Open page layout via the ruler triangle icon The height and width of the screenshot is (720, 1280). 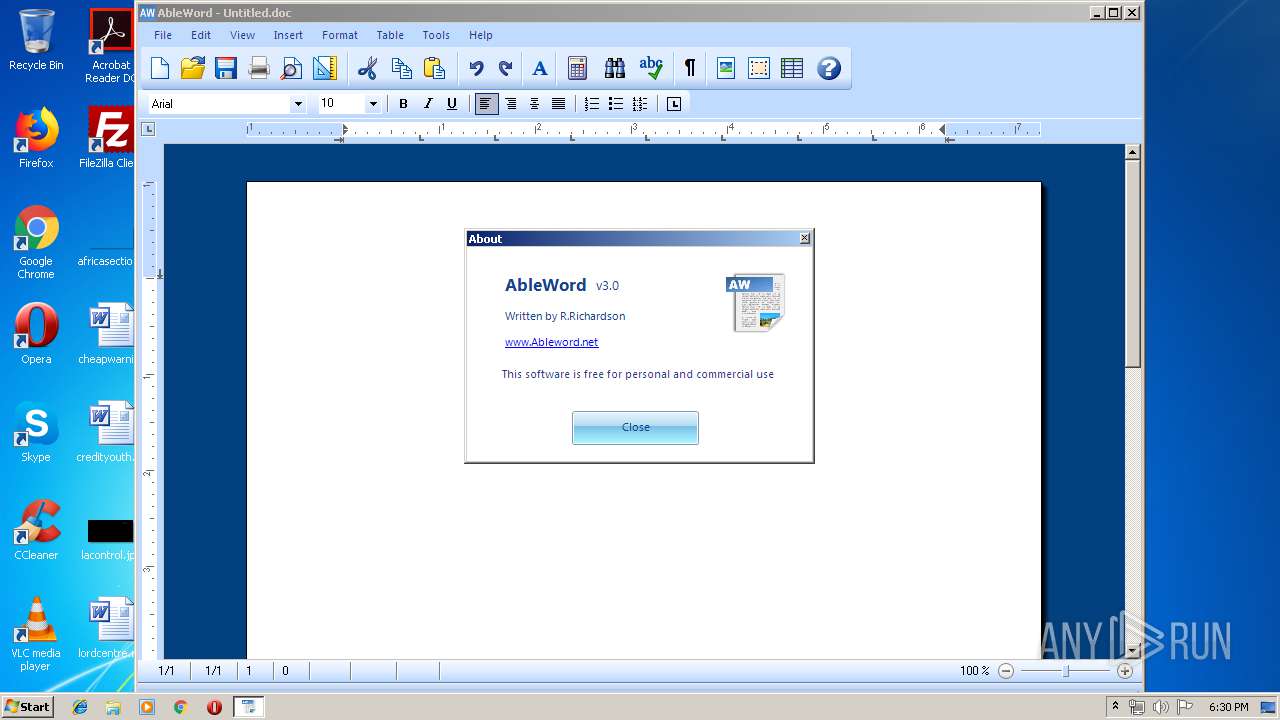coord(324,68)
